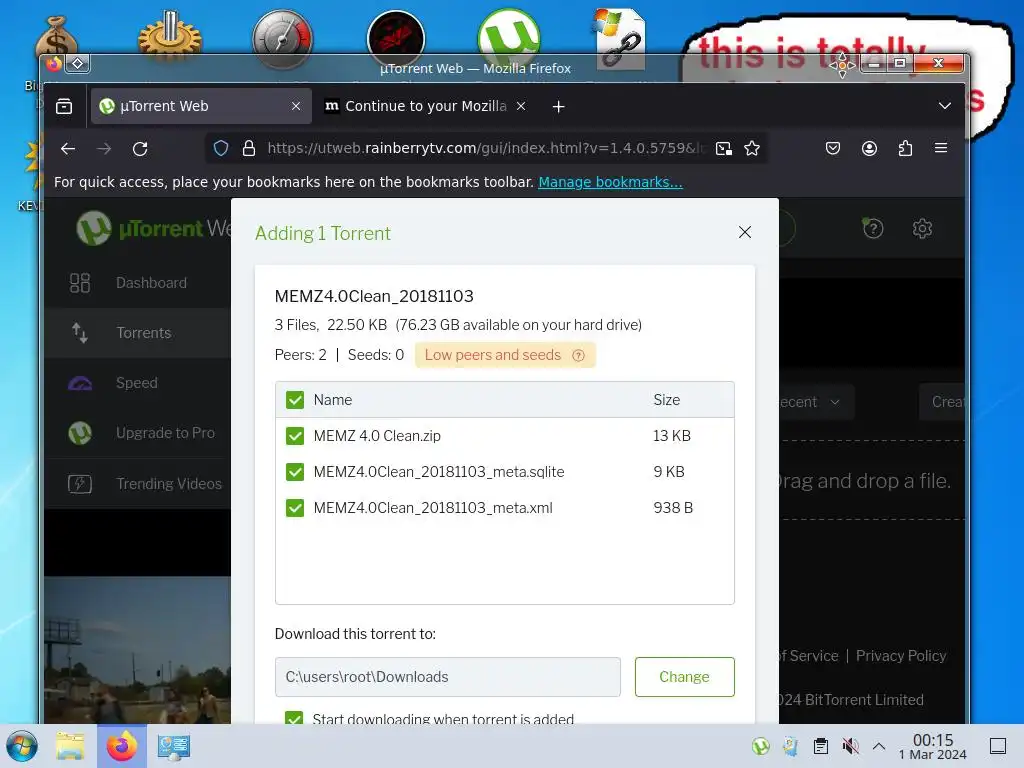The image size is (1024, 768).
Task: Open a new Firefox tab
Action: pyautogui.click(x=558, y=106)
